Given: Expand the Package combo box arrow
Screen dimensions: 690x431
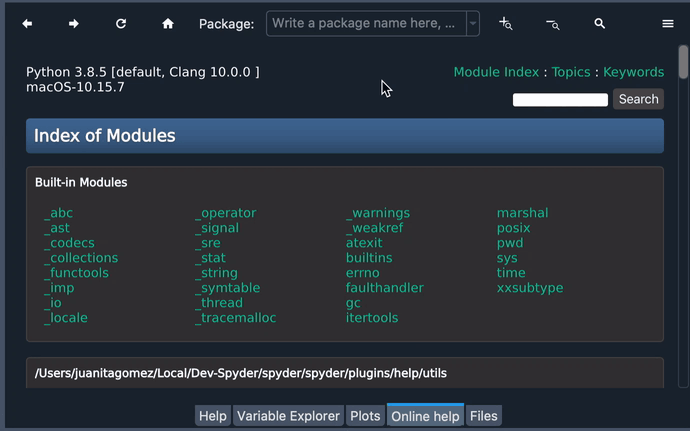Looking at the screenshot, I should tap(473, 23).
